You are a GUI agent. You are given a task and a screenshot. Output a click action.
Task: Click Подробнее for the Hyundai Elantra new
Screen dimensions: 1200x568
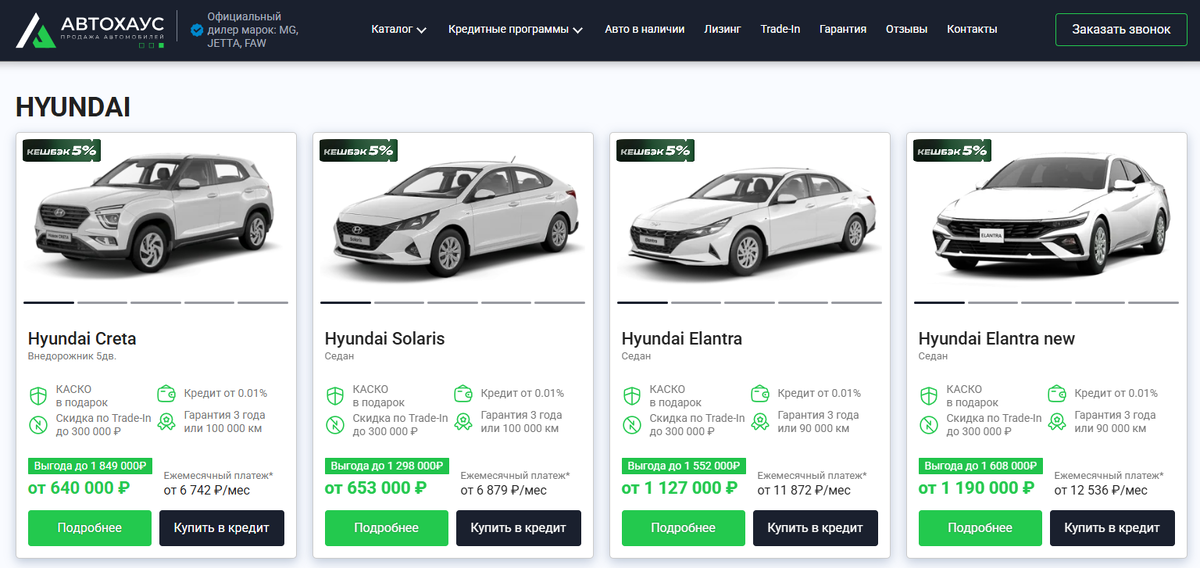coord(981,528)
